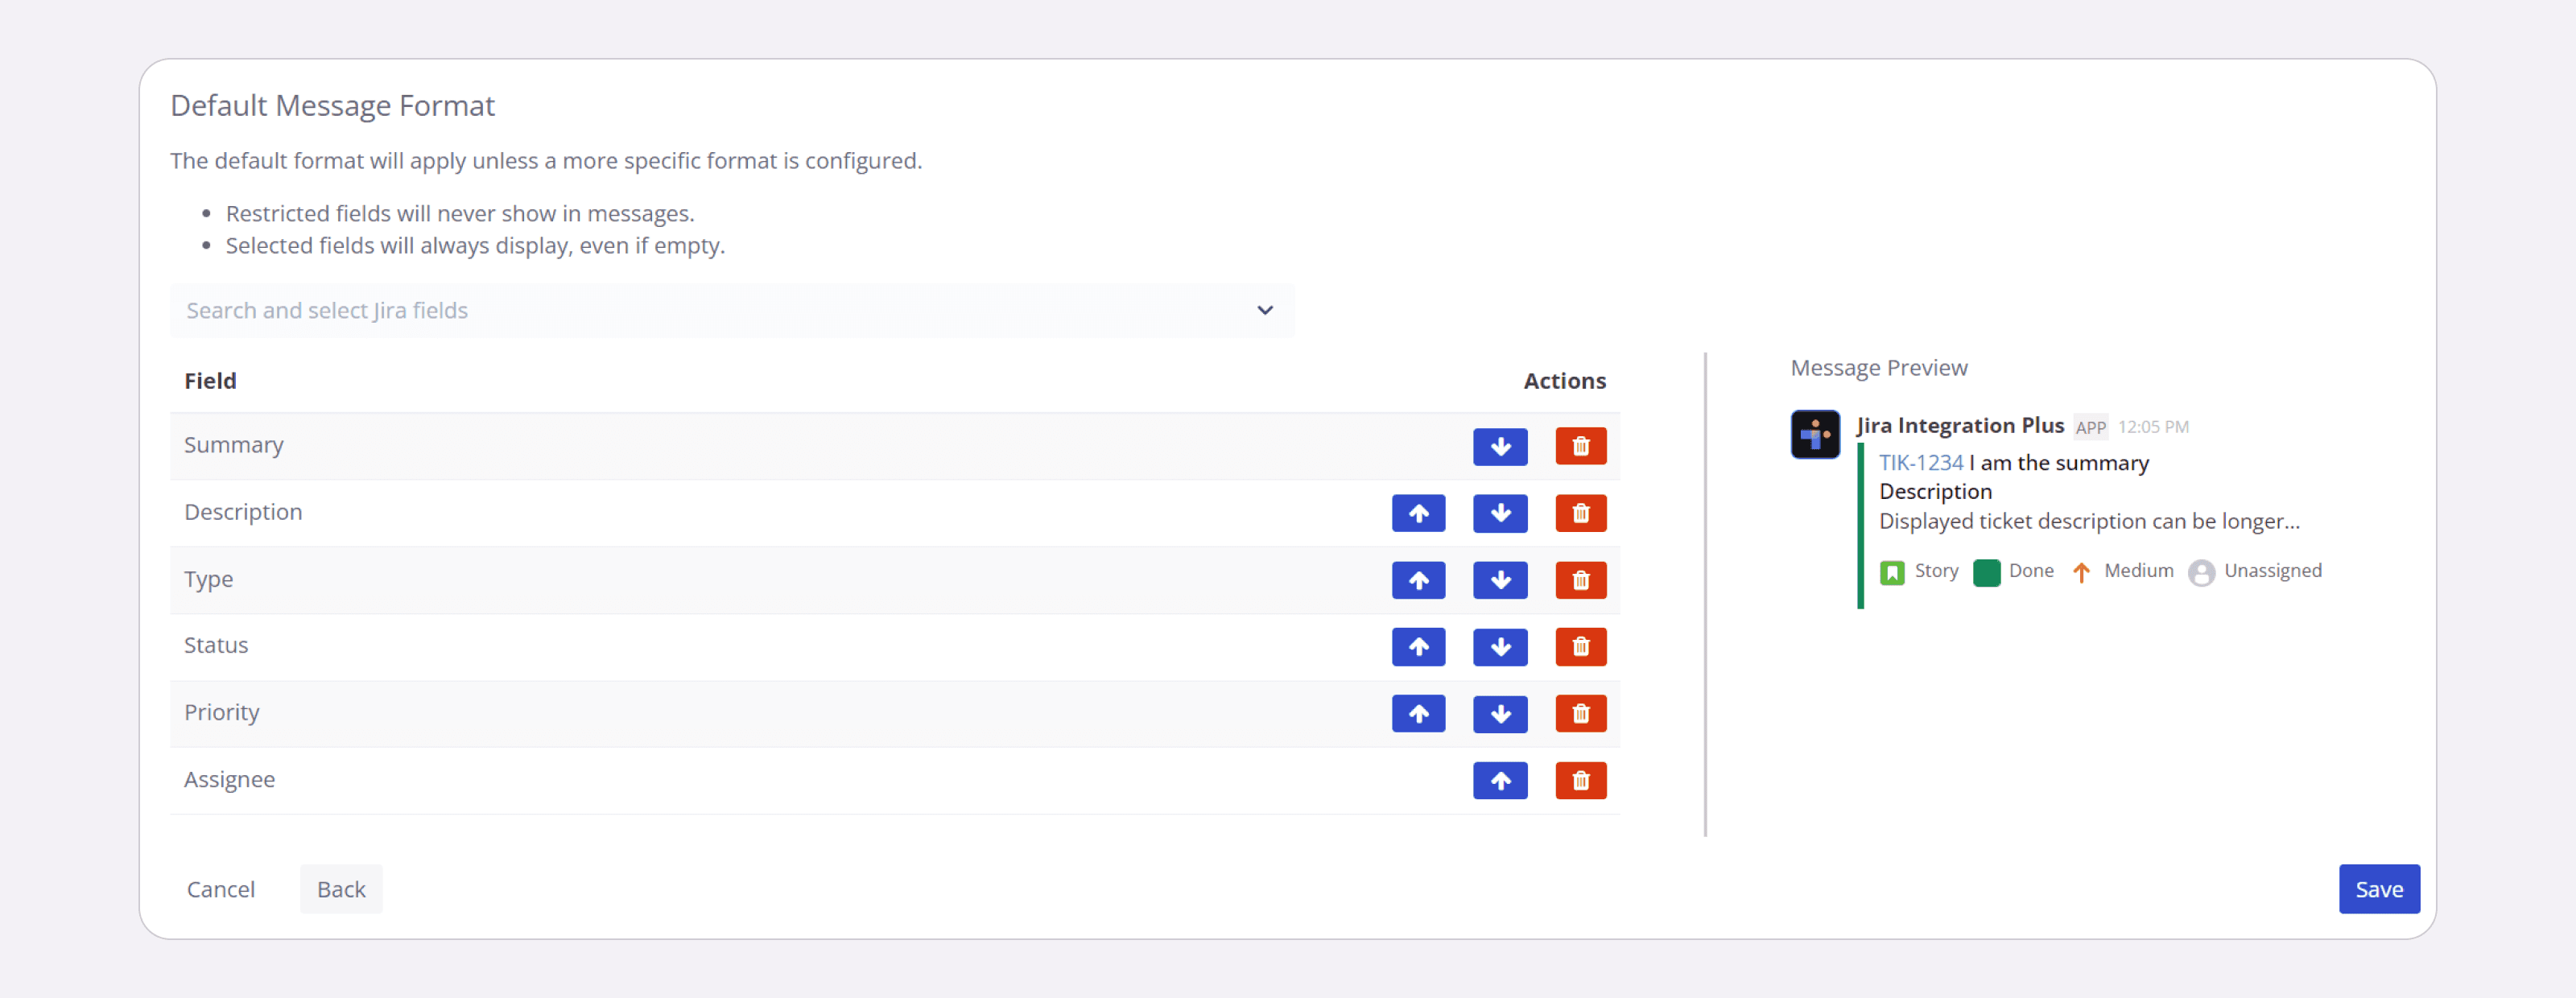The height and width of the screenshot is (998, 2576).
Task: Move Type field down
Action: click(x=1500, y=580)
